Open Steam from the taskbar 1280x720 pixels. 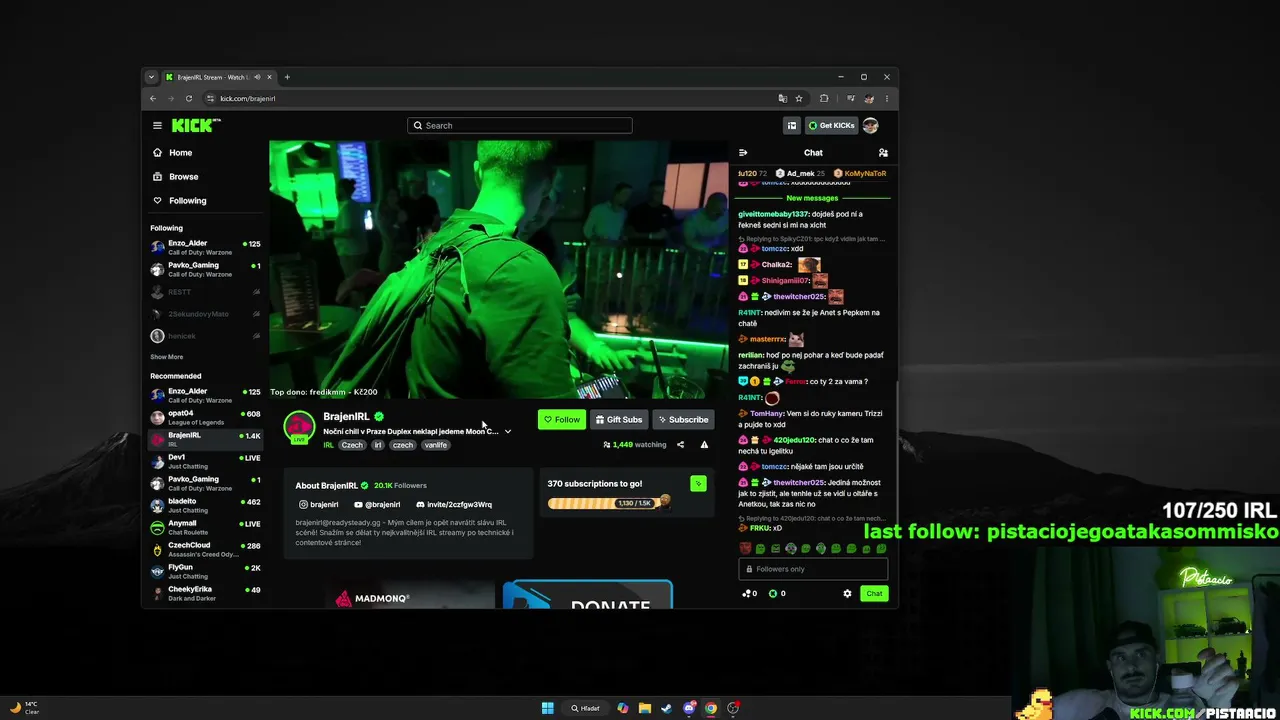pyautogui.click(x=667, y=708)
